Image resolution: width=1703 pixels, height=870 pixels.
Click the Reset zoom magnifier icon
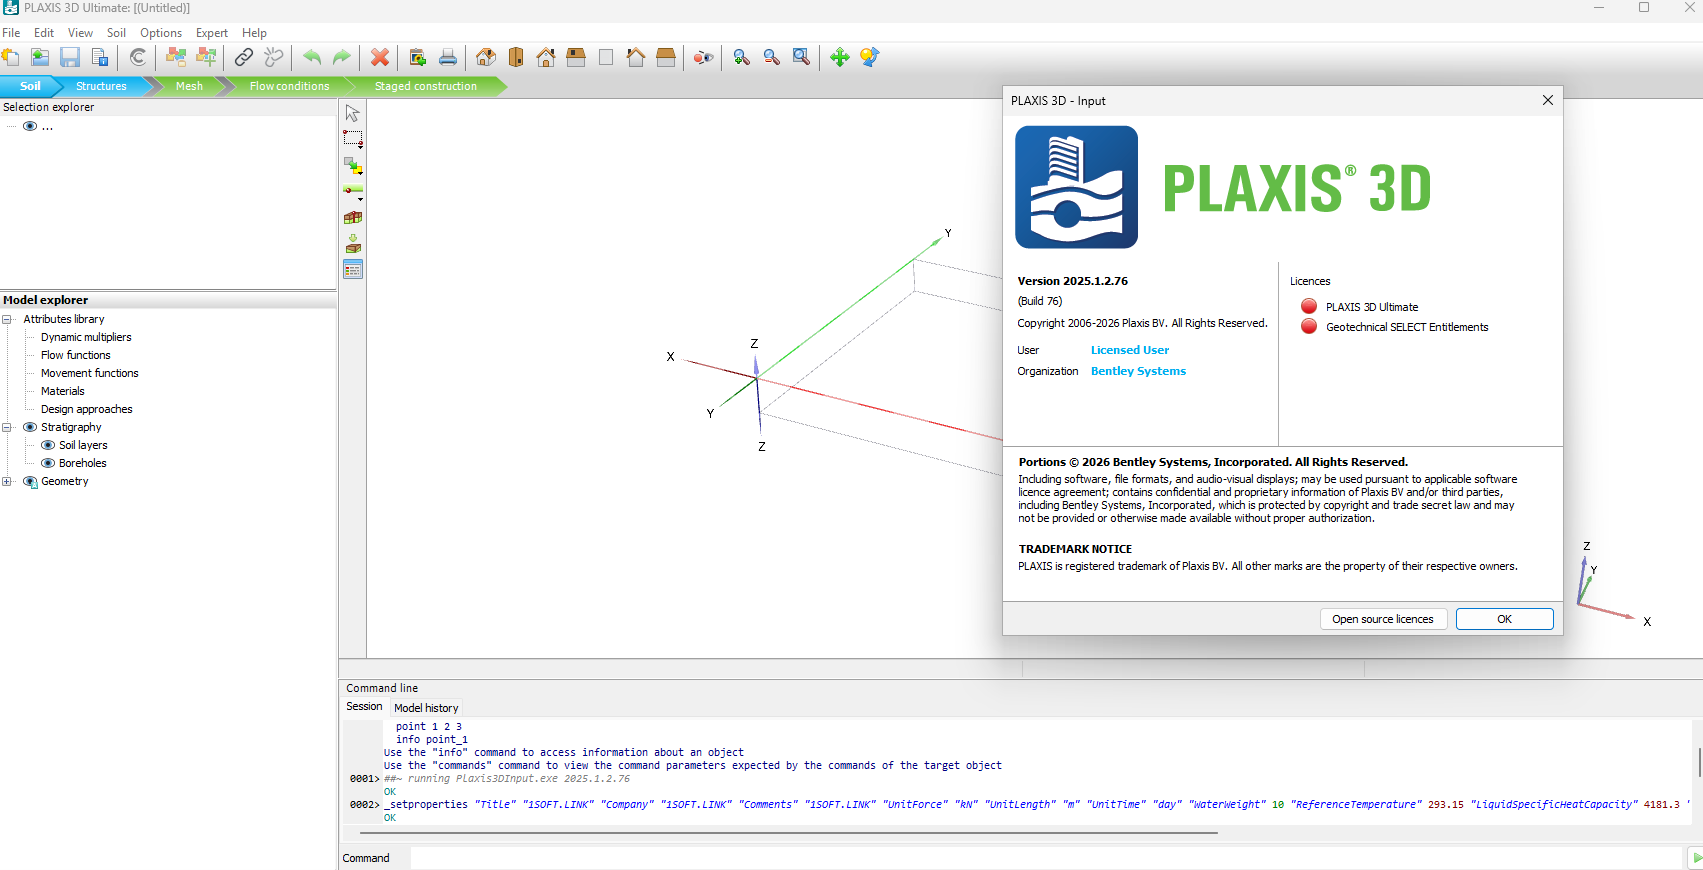pos(802,57)
